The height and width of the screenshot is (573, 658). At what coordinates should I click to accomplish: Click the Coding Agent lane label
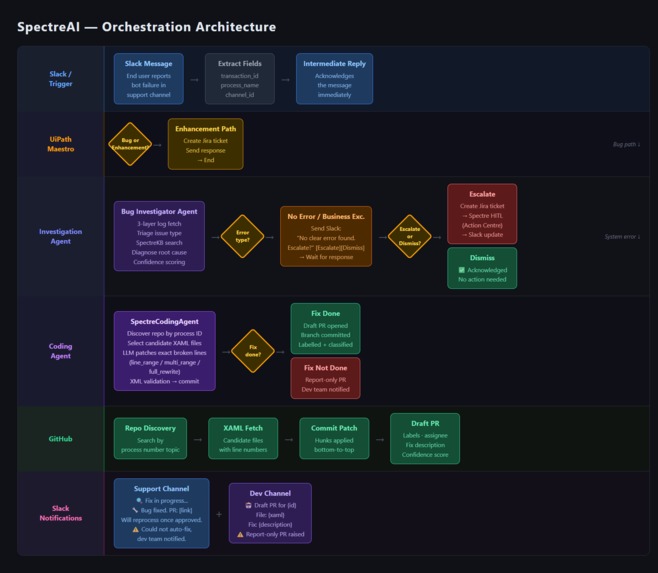point(60,351)
